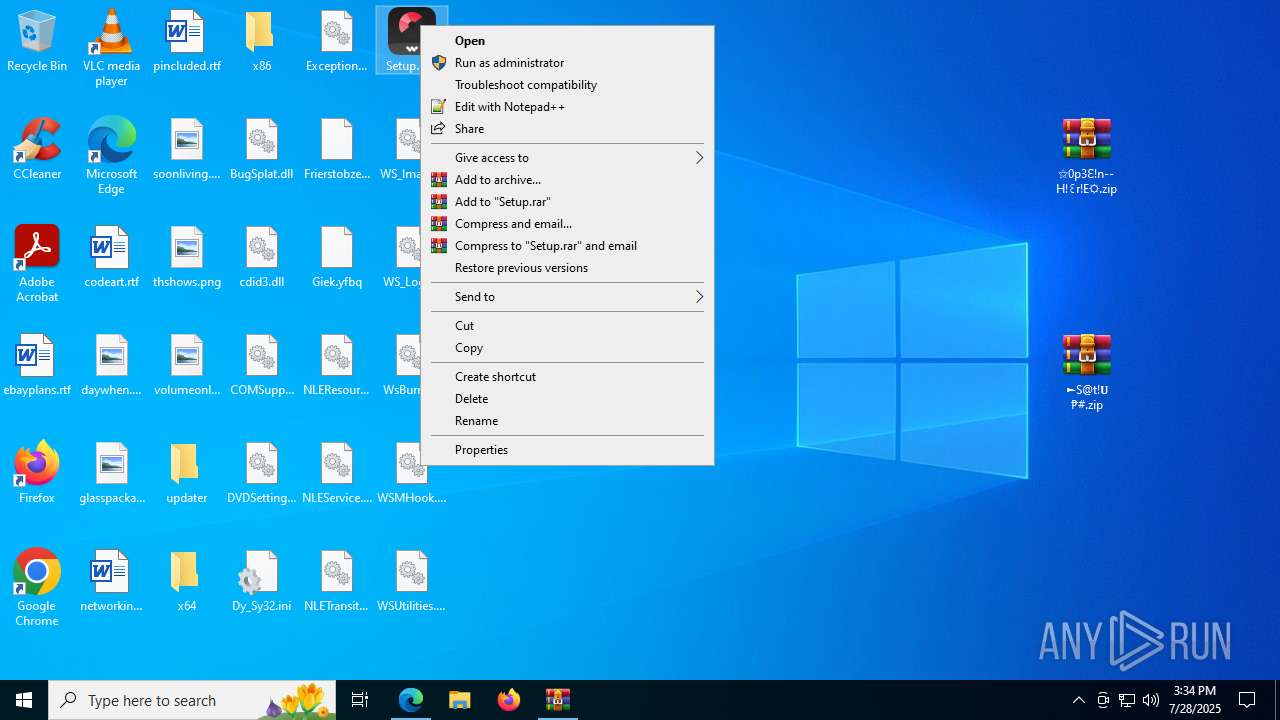Image resolution: width=1280 pixels, height=720 pixels.
Task: Click the Windows Start button
Action: click(x=24, y=700)
